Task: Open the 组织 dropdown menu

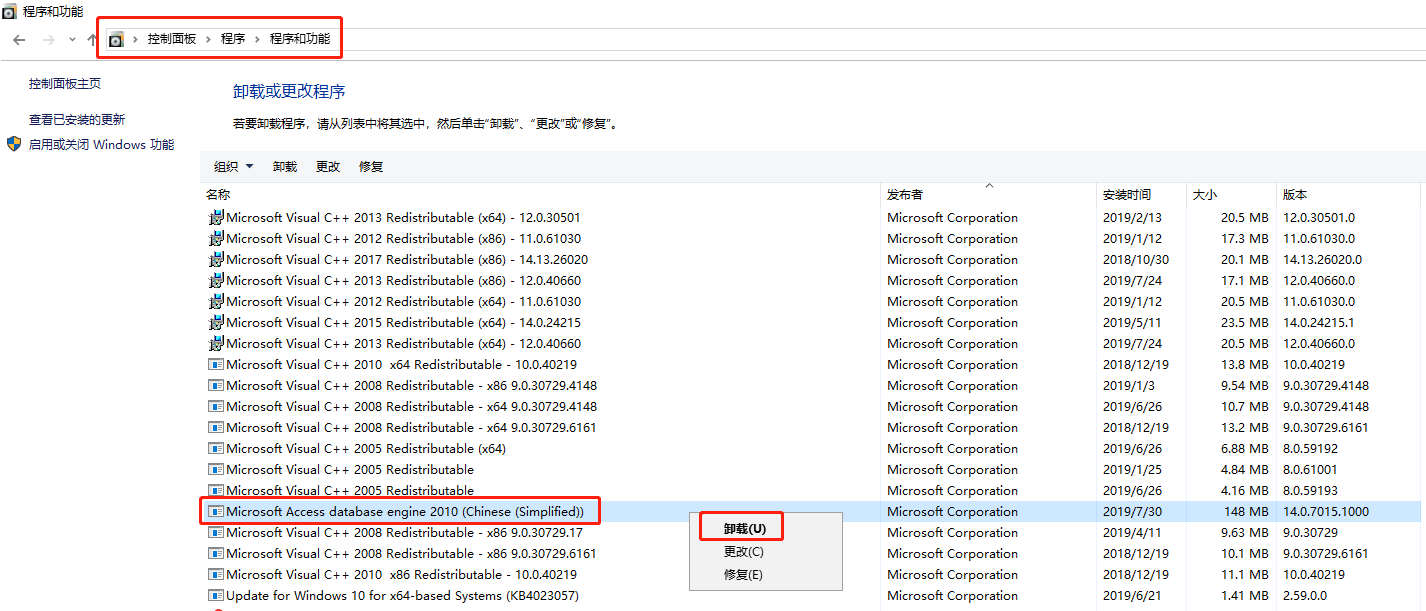Action: 234,167
